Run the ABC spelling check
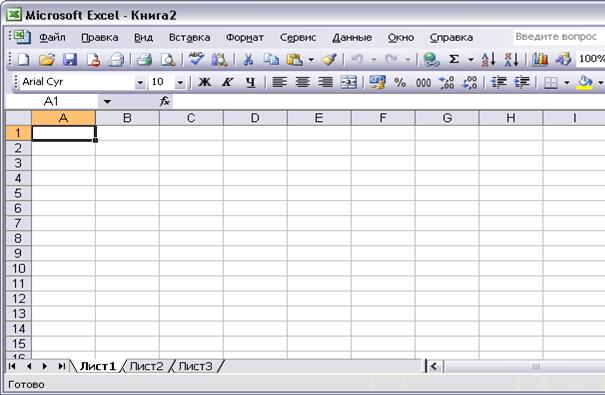 [196, 59]
